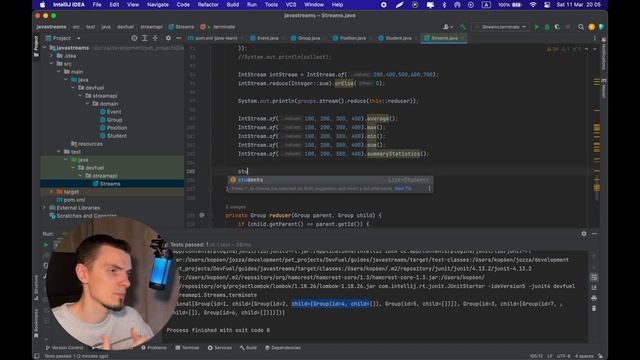Click Wi-Fi icon in menu bar

[x=533, y=5]
